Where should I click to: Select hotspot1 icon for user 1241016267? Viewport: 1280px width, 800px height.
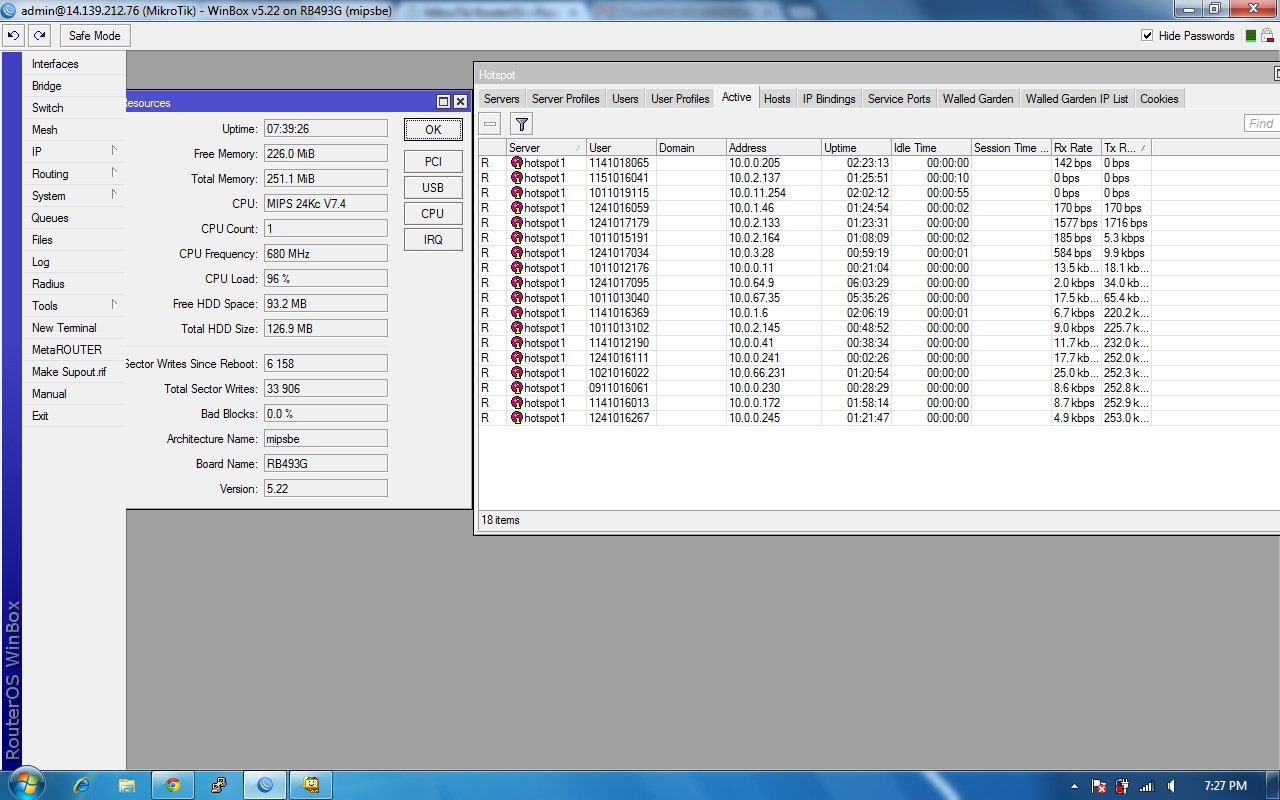[x=517, y=418]
